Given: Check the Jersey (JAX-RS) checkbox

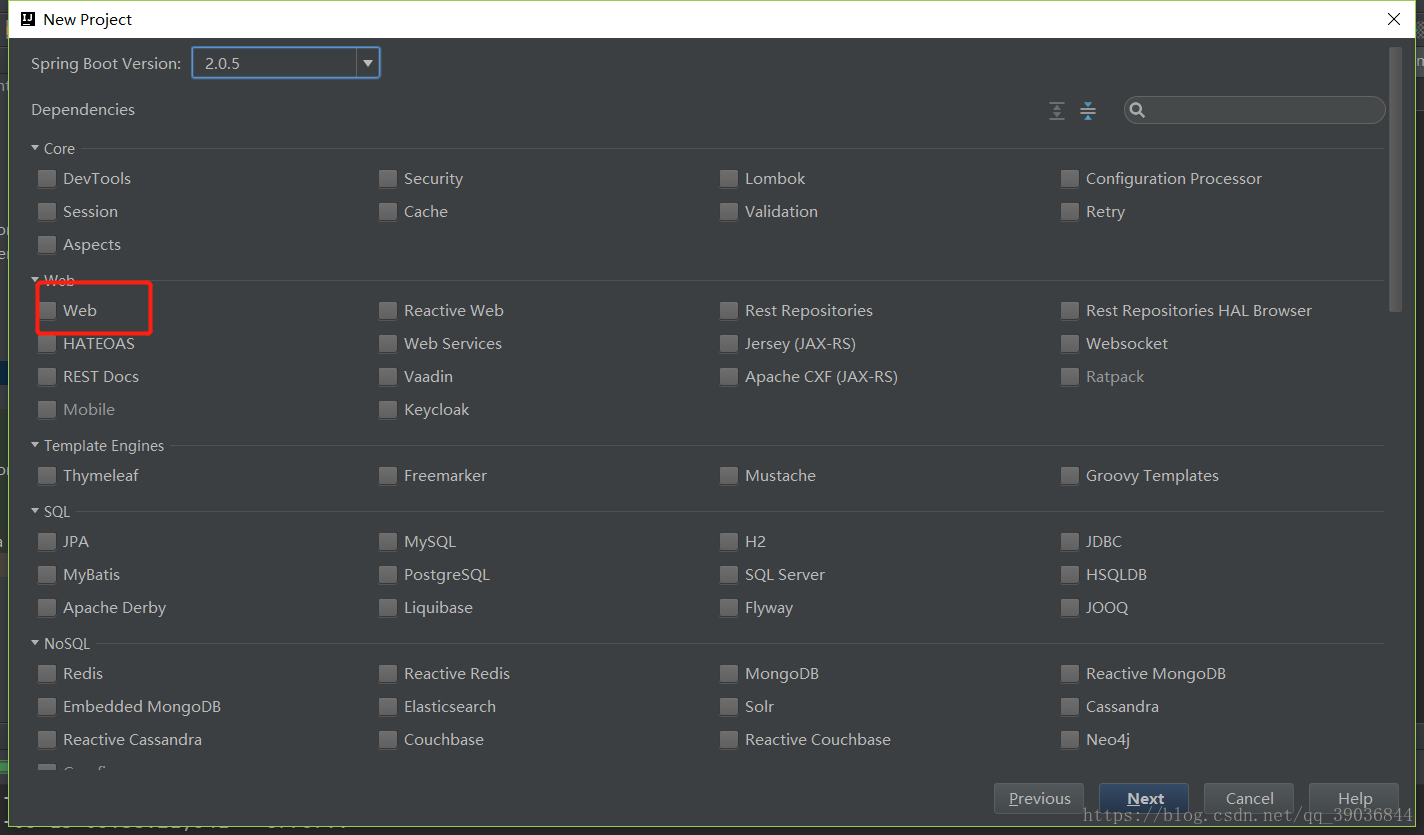Looking at the screenshot, I should [729, 344].
